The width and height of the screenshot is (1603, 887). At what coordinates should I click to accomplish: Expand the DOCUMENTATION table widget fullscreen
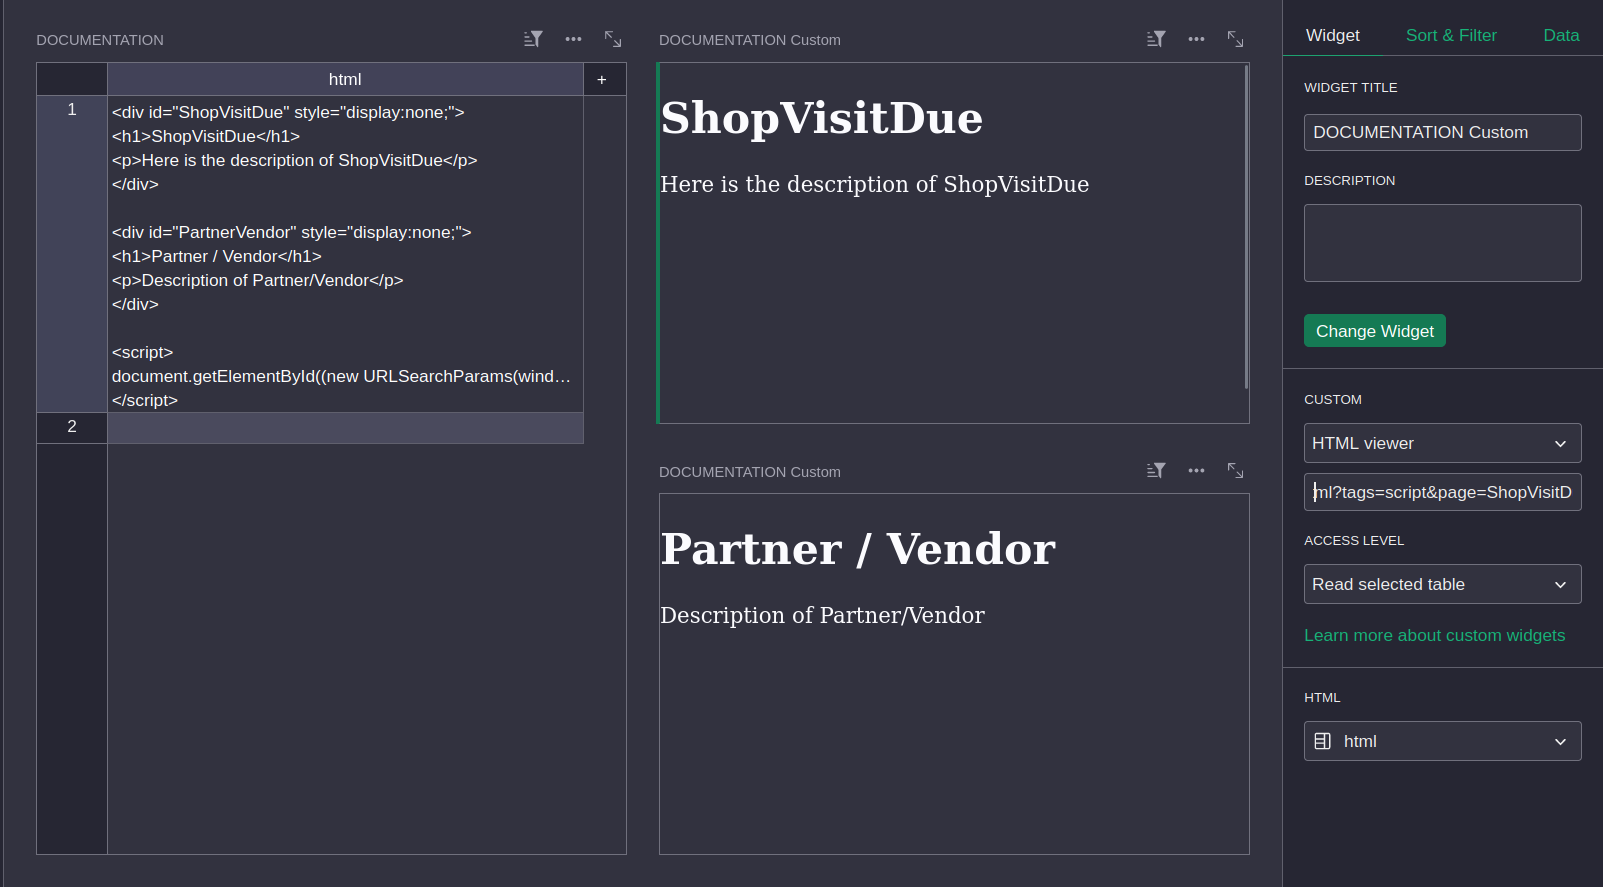point(613,39)
